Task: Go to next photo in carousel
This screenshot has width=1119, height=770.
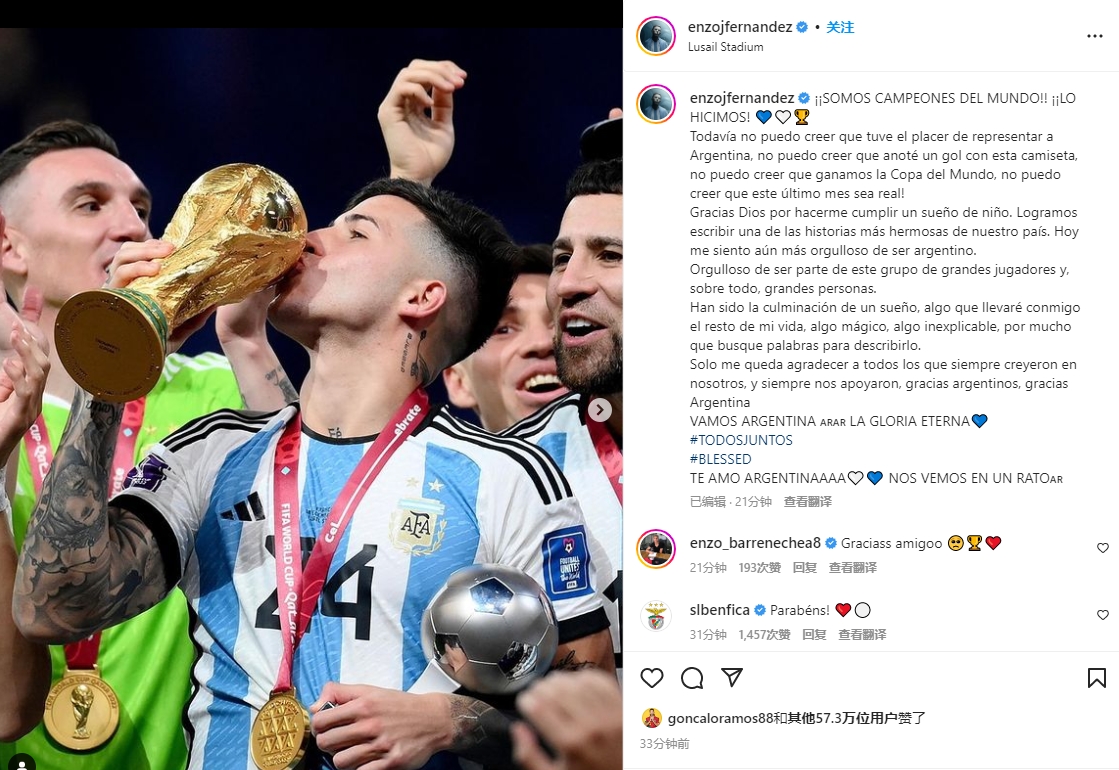Action: pos(599,410)
